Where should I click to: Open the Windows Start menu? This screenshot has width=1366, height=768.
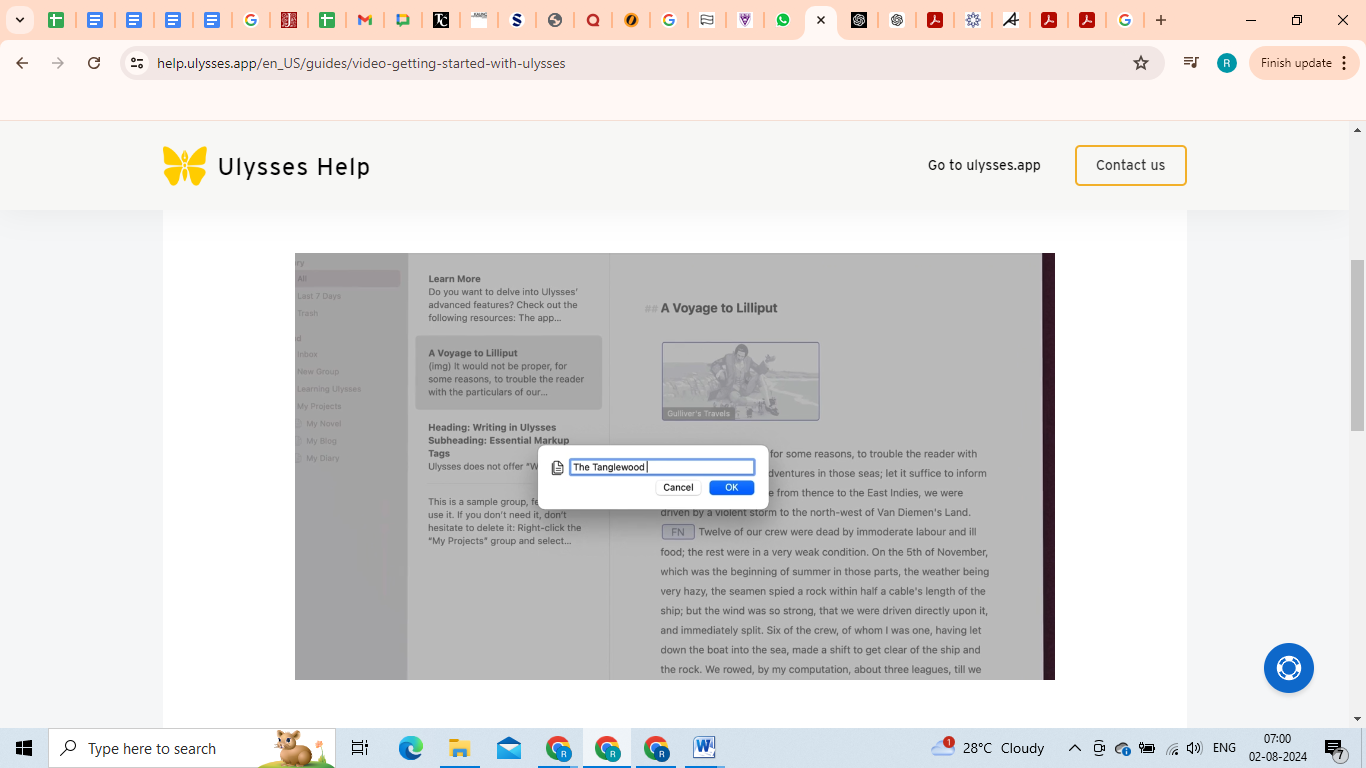(x=24, y=748)
